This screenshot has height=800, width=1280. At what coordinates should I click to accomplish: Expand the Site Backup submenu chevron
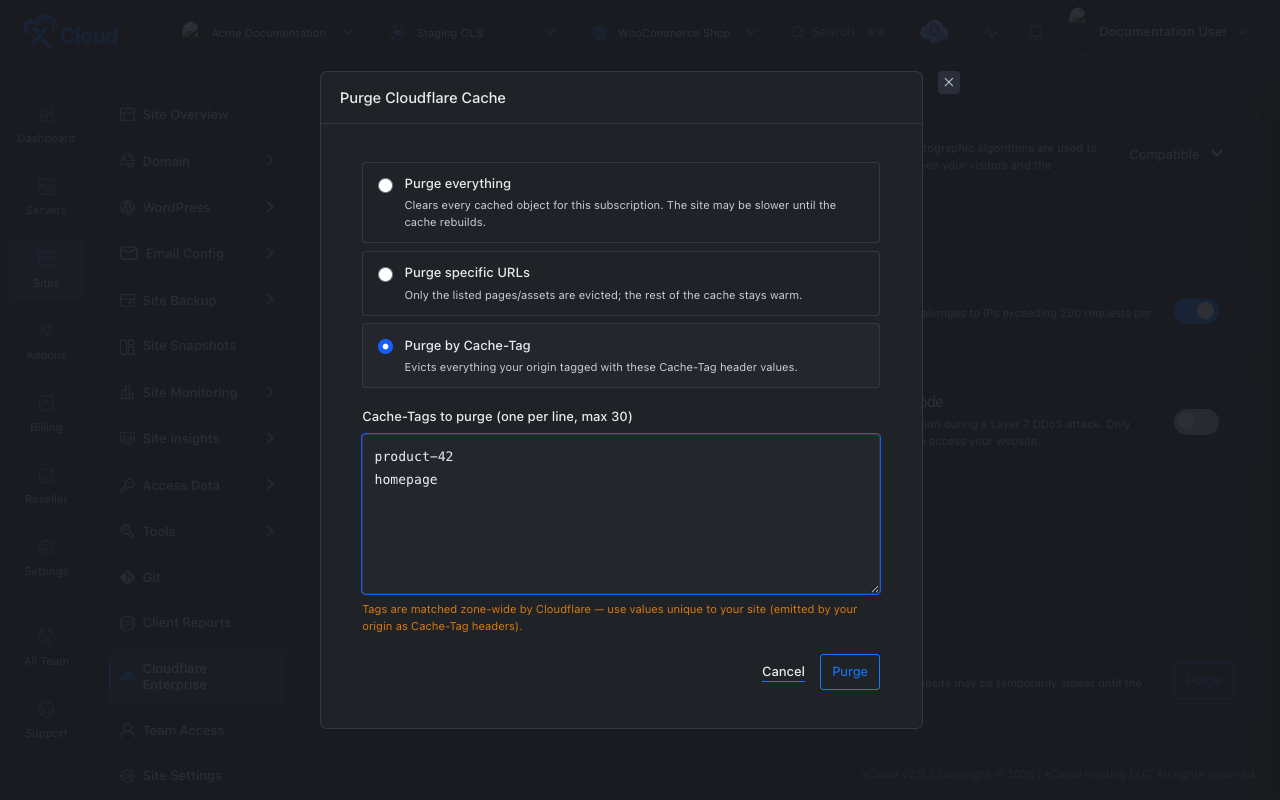coord(271,300)
